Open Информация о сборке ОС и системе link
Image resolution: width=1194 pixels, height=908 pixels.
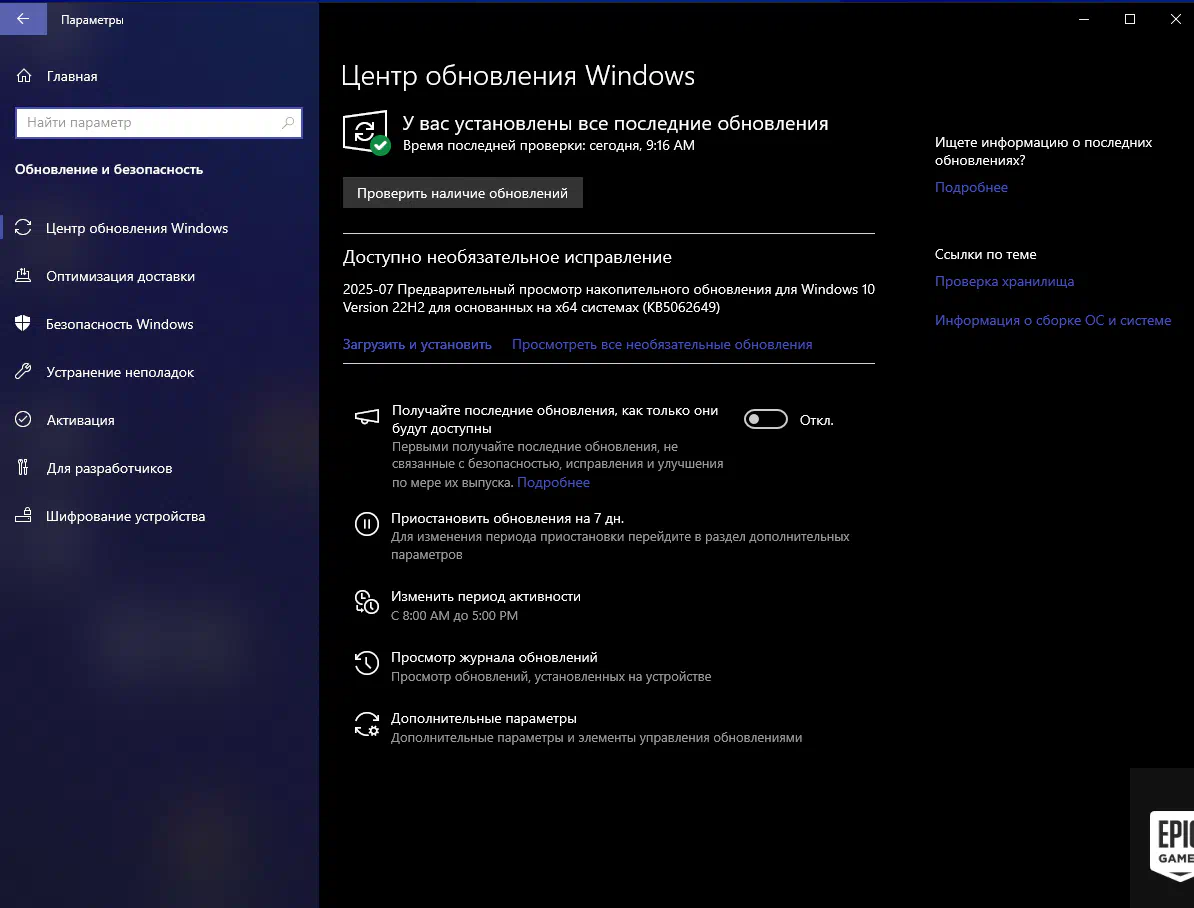pos(1052,321)
